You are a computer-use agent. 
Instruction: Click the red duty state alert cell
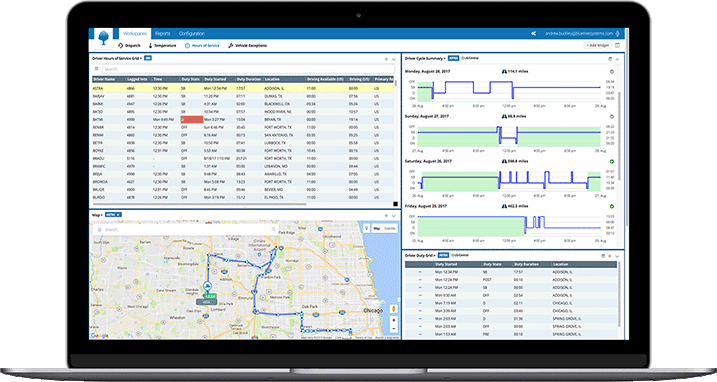(x=192, y=119)
